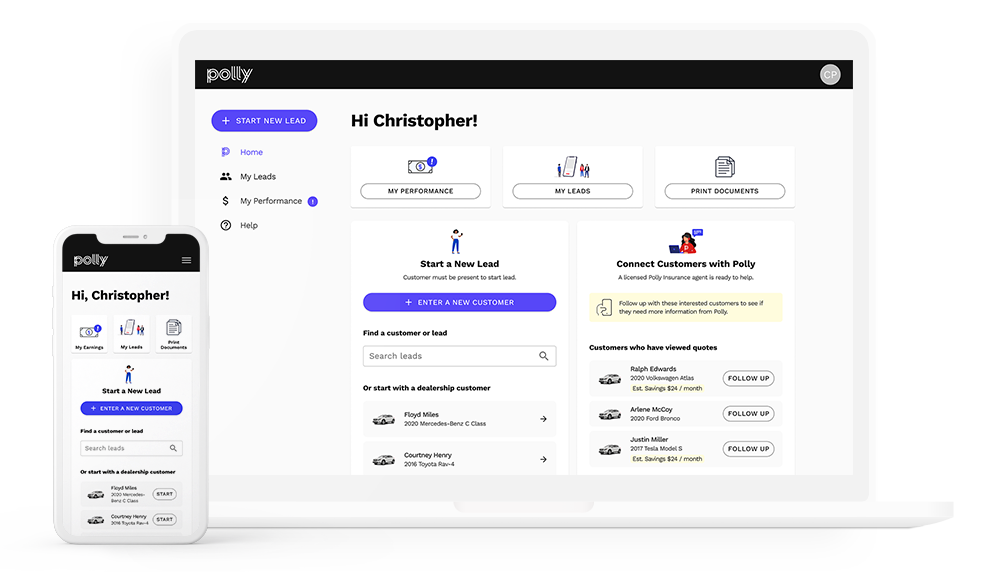Go to My Performance in sidebar

[x=270, y=201]
